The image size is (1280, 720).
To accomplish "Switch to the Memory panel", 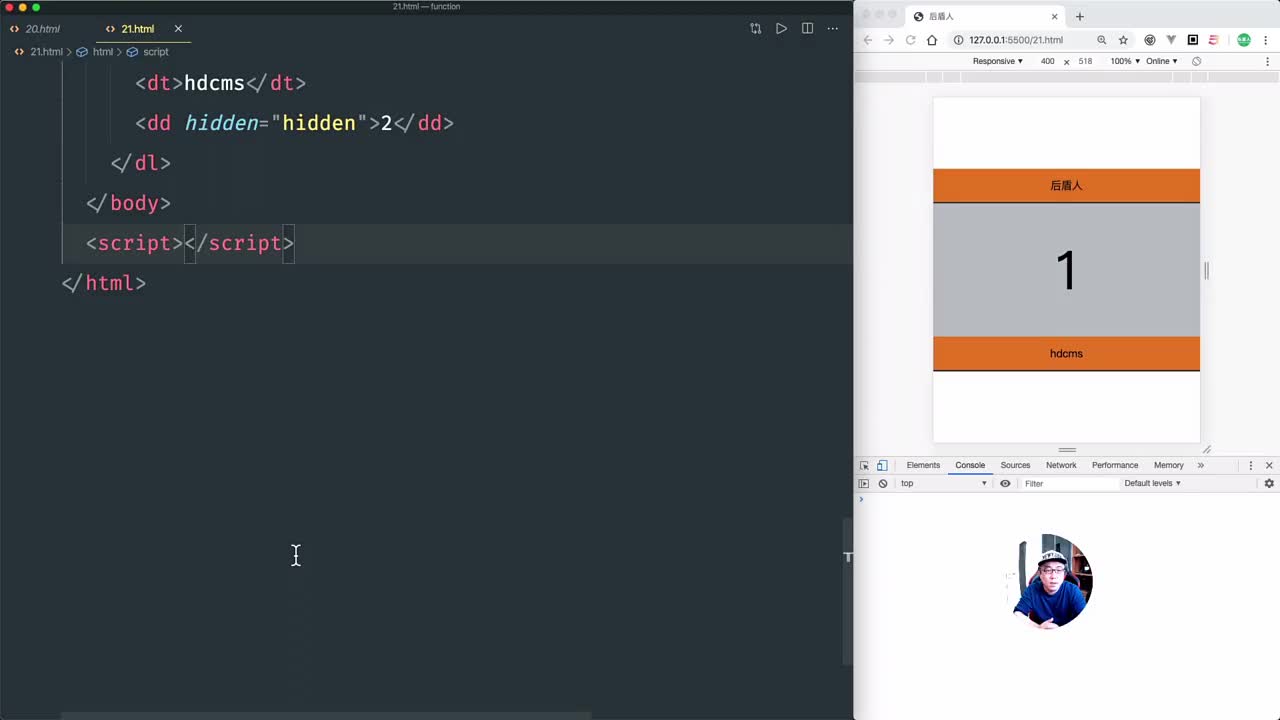I will [x=1169, y=466].
